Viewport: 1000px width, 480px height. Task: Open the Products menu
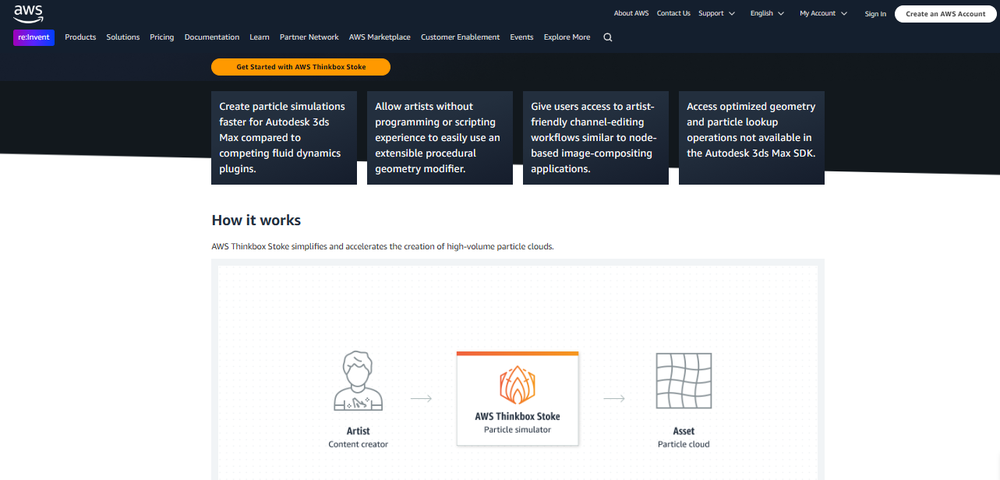pyautogui.click(x=80, y=38)
